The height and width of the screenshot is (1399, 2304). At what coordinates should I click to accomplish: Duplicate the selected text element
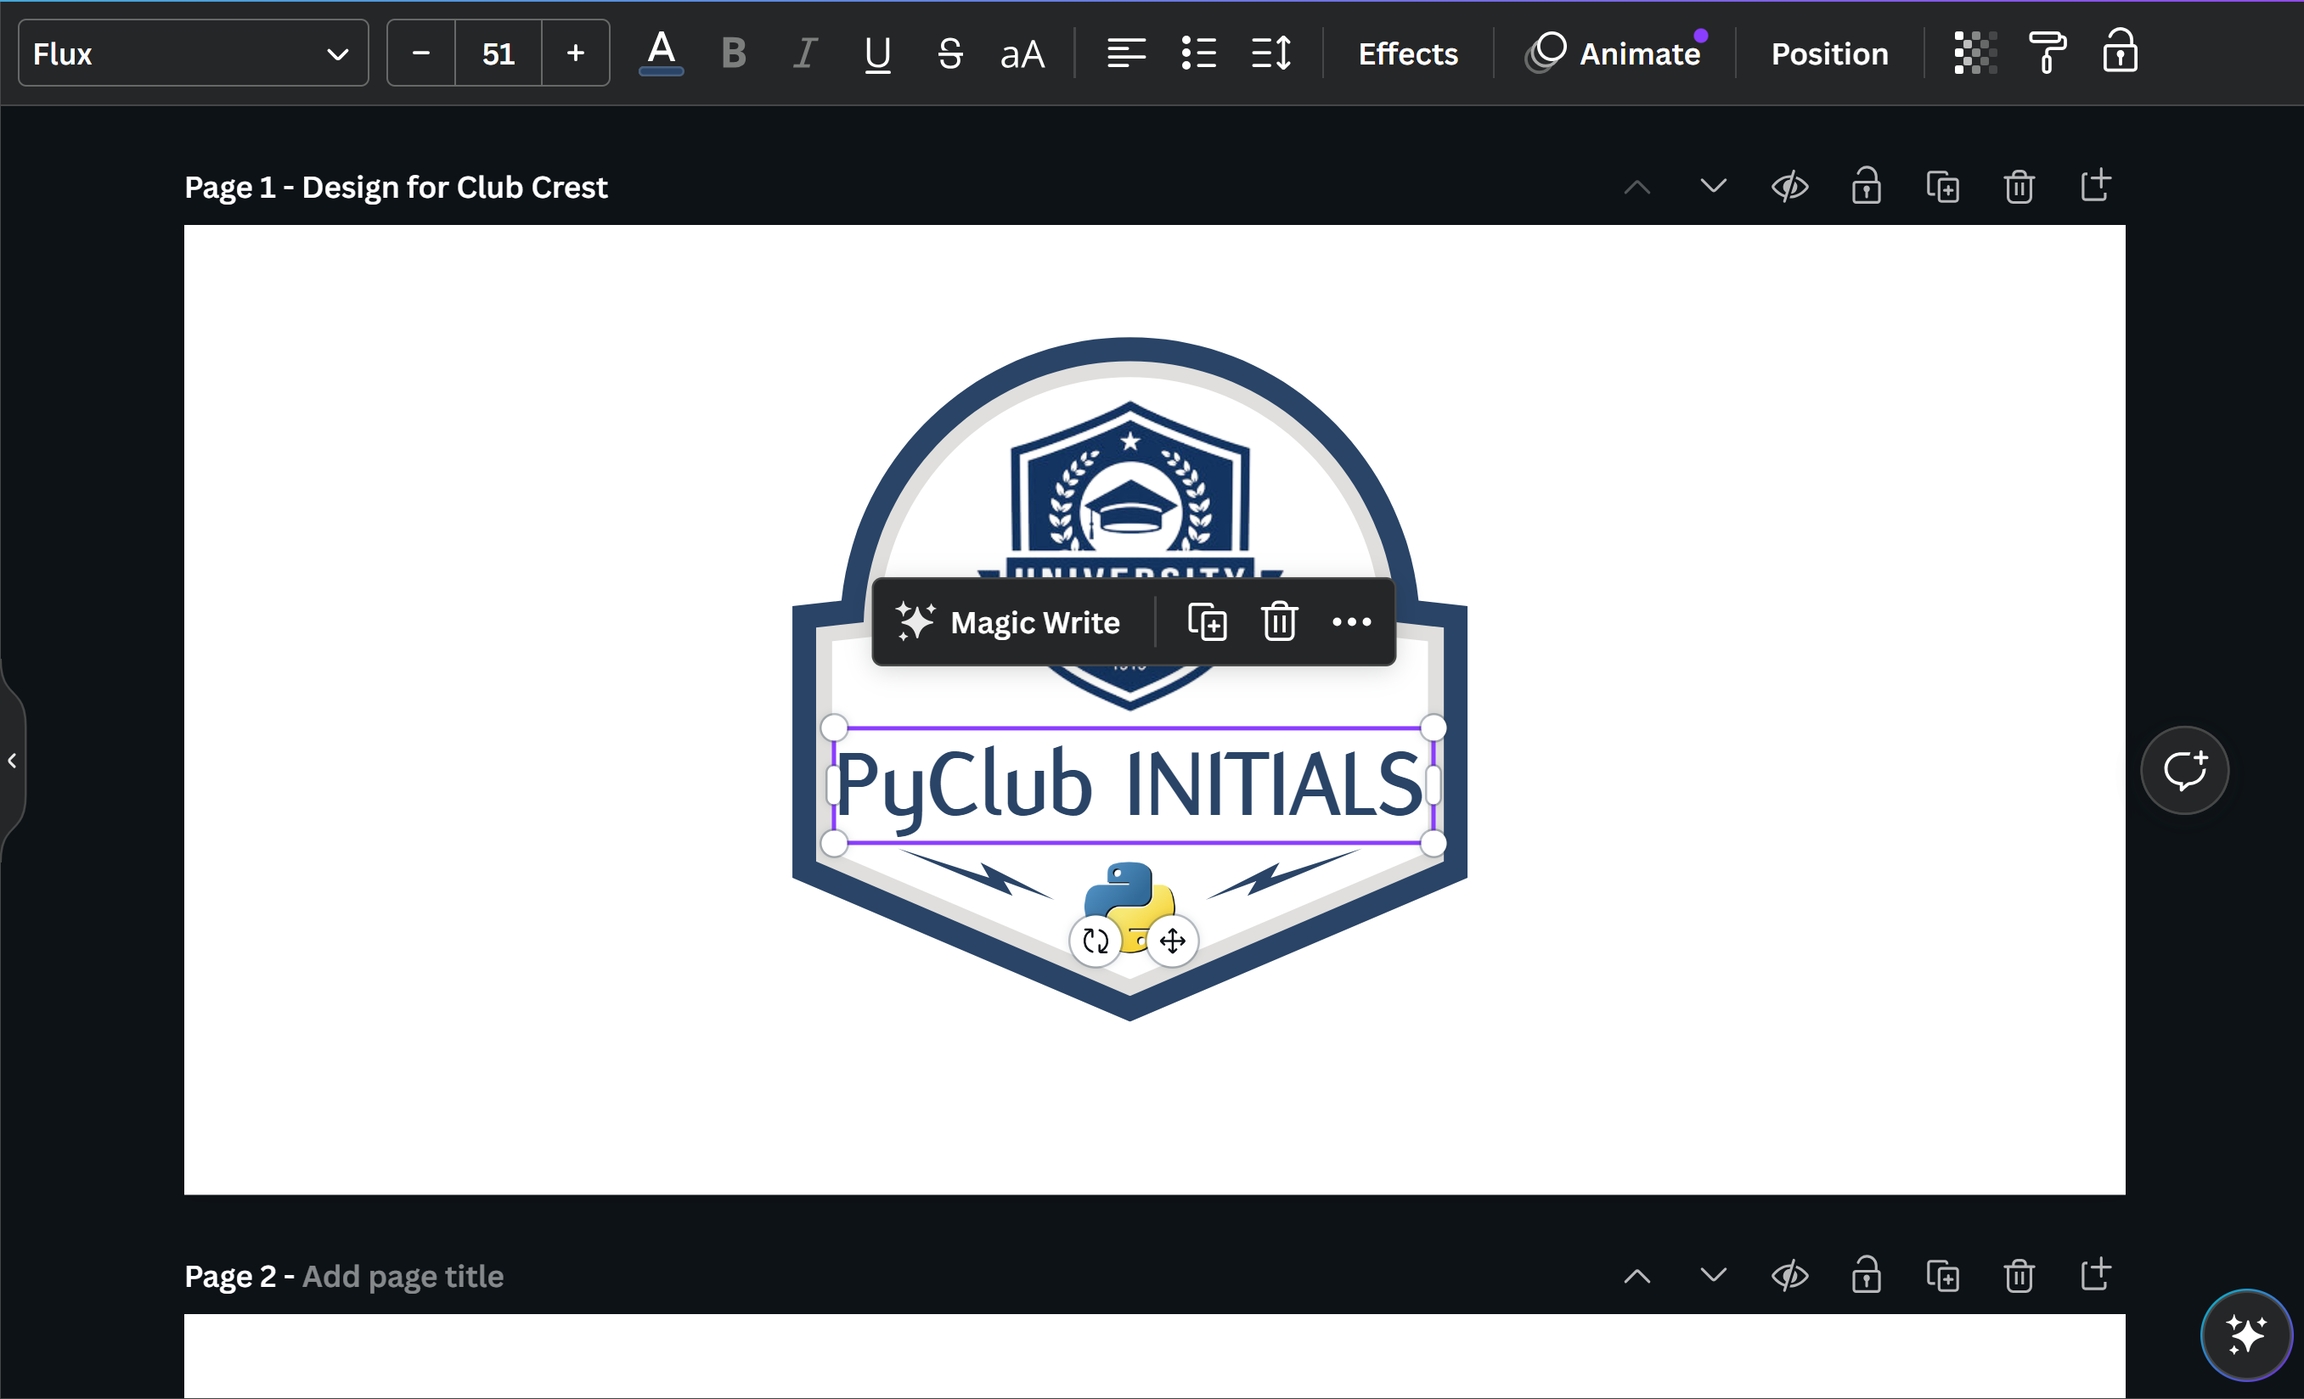[x=1207, y=622]
